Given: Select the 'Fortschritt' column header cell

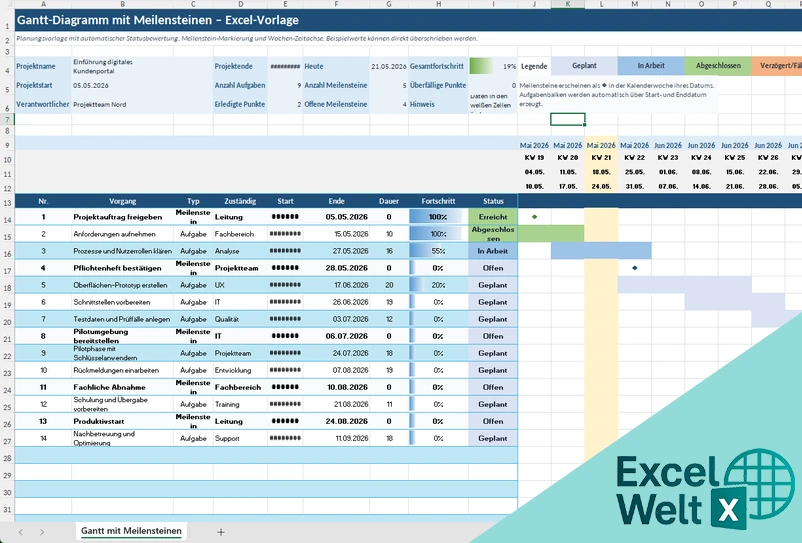Looking at the screenshot, I should [x=438, y=201].
